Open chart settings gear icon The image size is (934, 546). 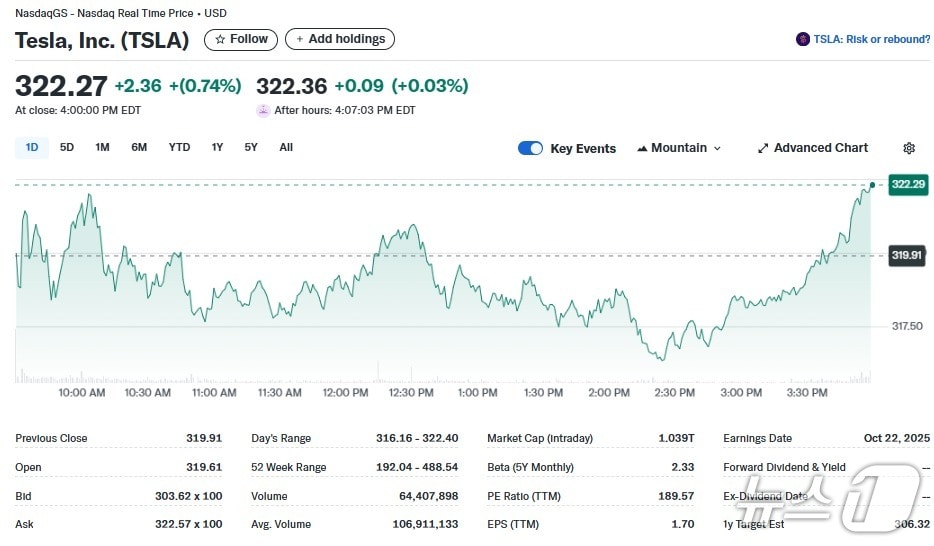(x=908, y=148)
